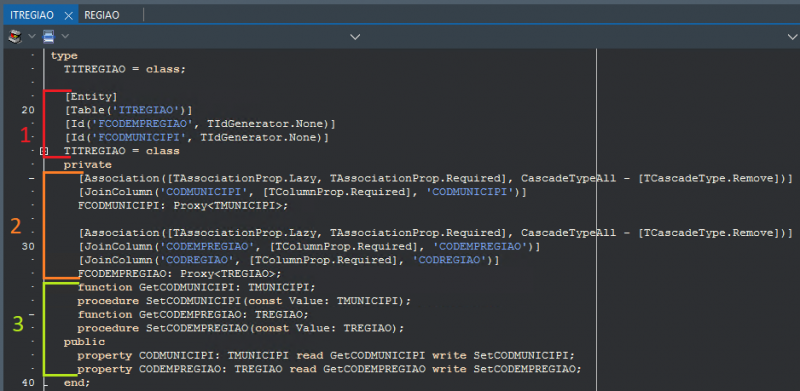
Task: Click the 'private' keyword line
Action: tap(88, 165)
